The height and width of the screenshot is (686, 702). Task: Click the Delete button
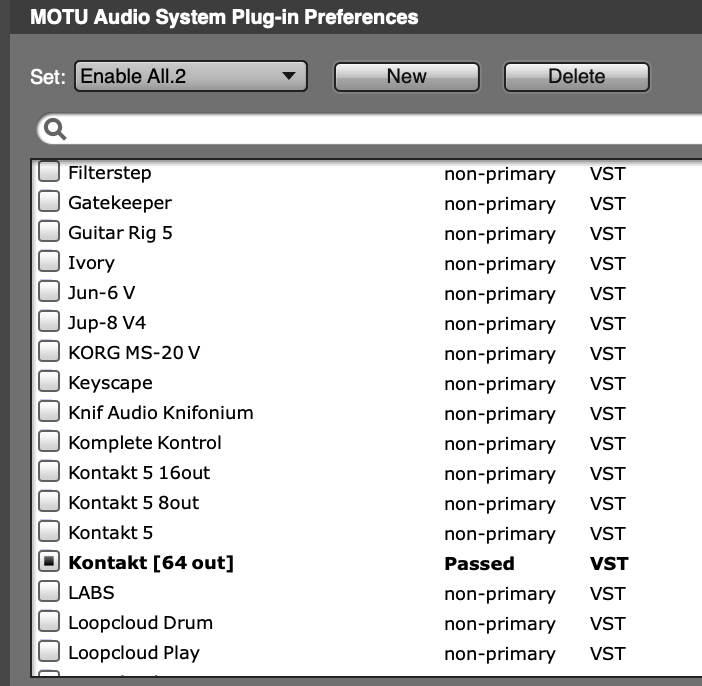click(577, 77)
